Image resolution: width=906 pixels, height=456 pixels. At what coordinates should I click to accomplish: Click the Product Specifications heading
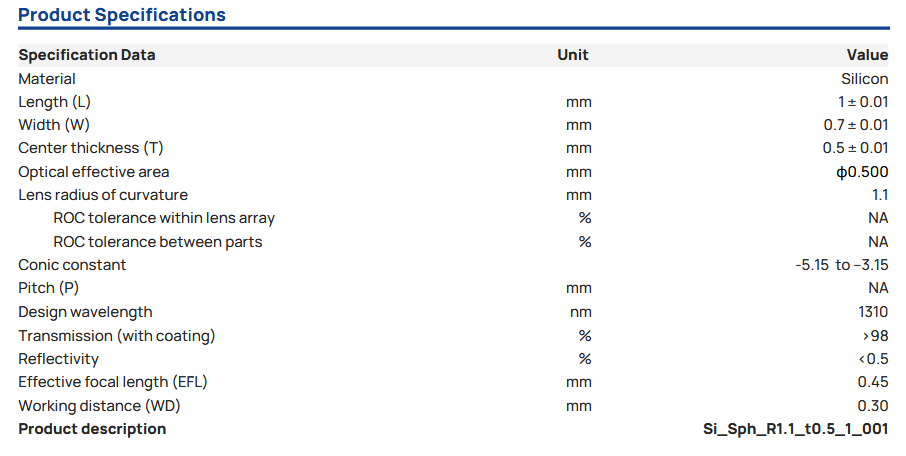(x=122, y=15)
